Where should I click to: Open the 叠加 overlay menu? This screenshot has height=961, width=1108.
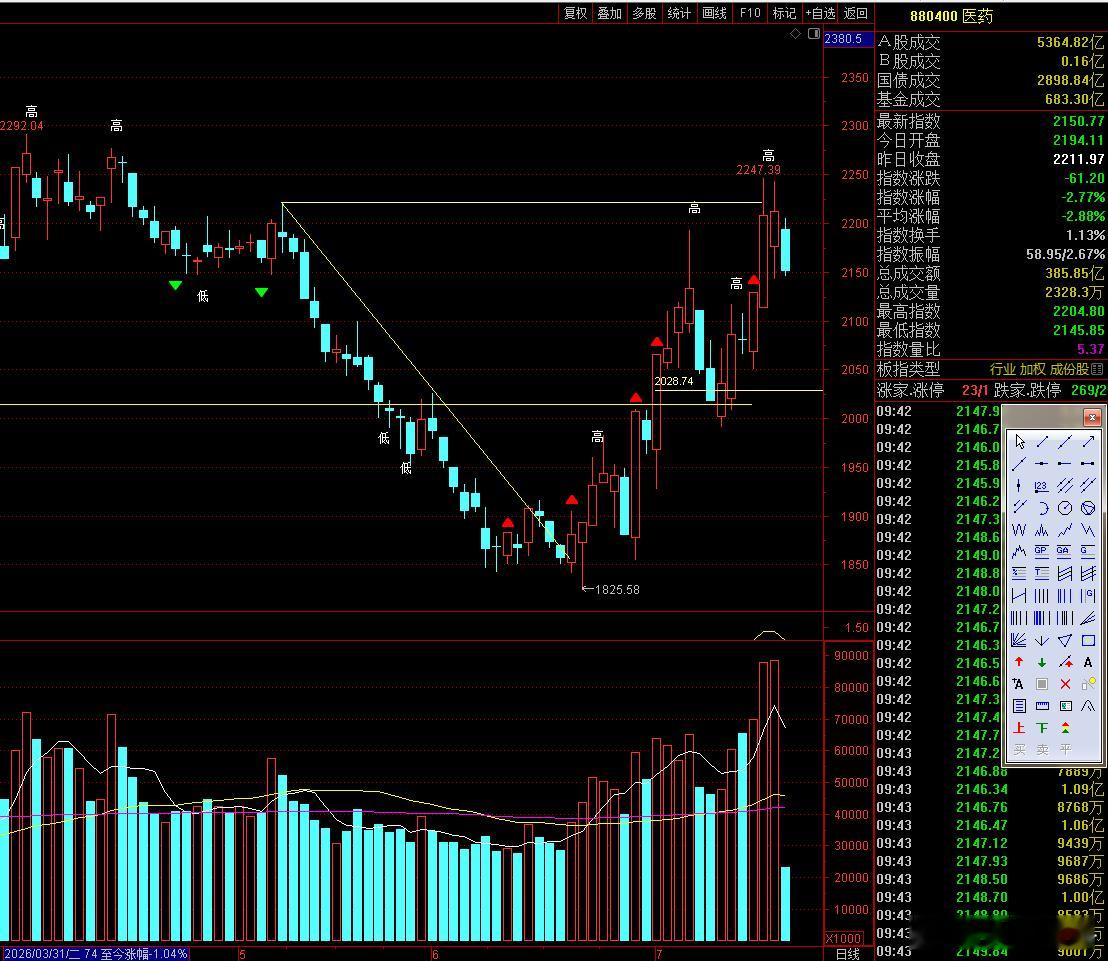[609, 13]
